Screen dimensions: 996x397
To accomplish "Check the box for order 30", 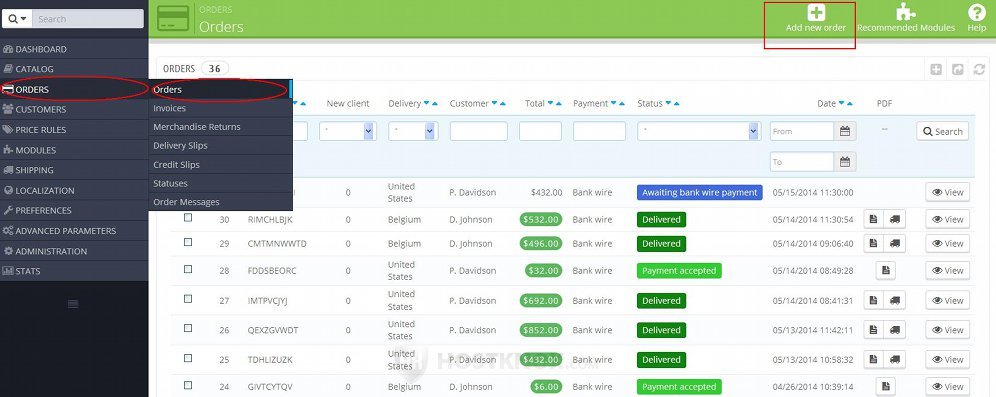I will 188,217.
